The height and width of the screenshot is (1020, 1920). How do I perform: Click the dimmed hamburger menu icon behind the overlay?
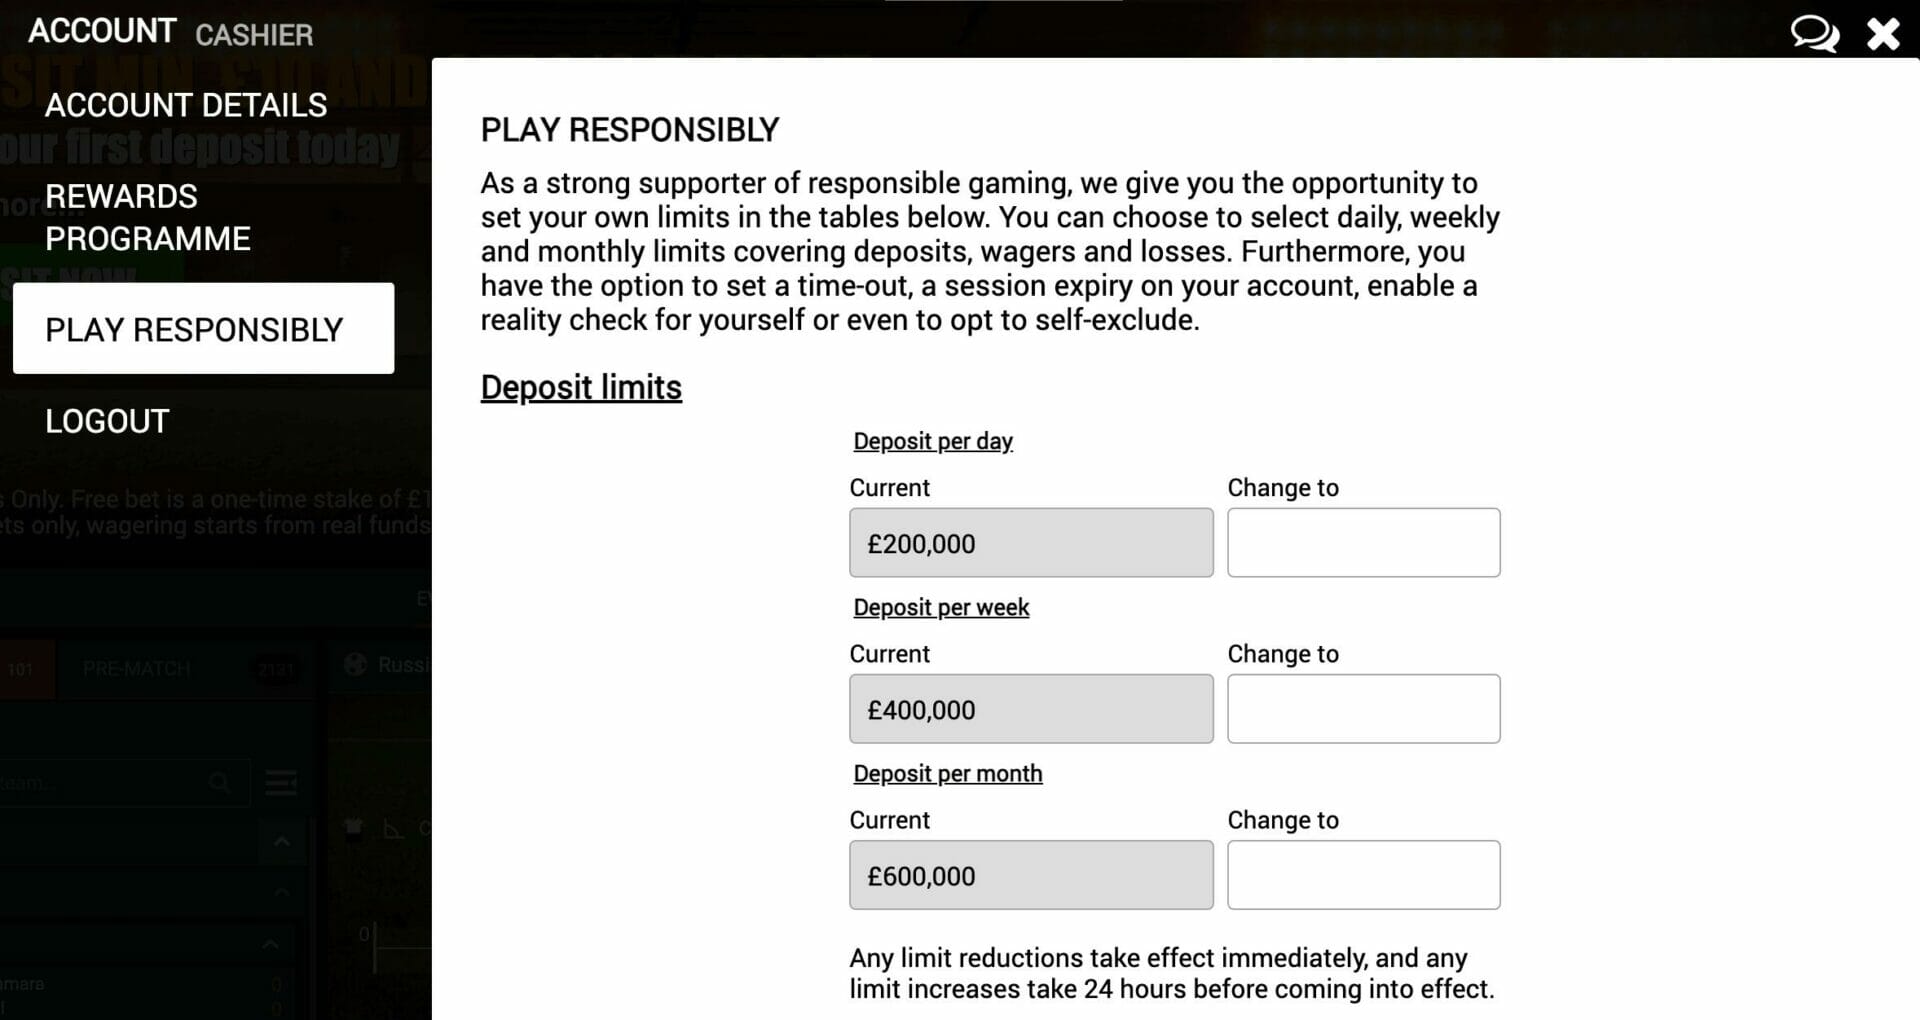coord(281,783)
